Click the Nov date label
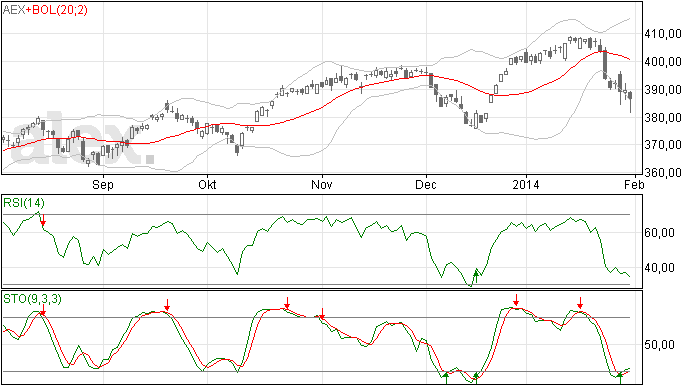The height and width of the screenshot is (387, 690). [322, 184]
